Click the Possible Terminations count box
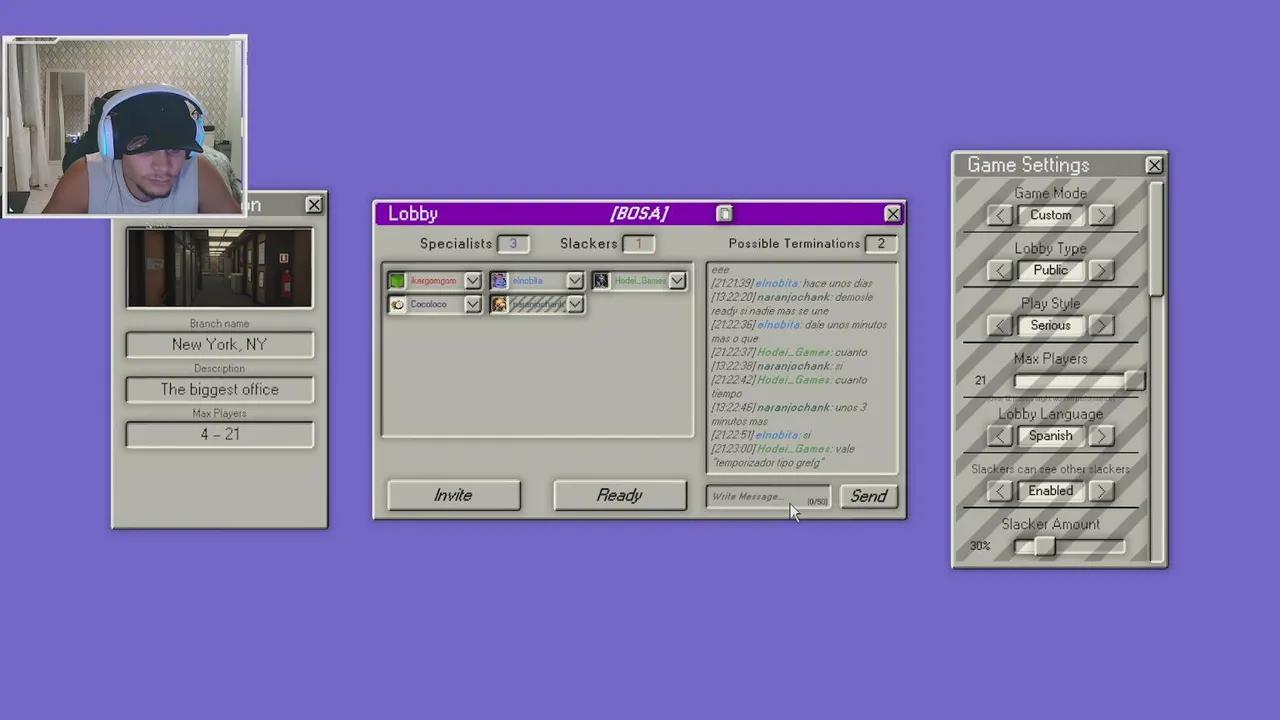Image resolution: width=1280 pixels, height=720 pixels. pyautogui.click(x=881, y=244)
